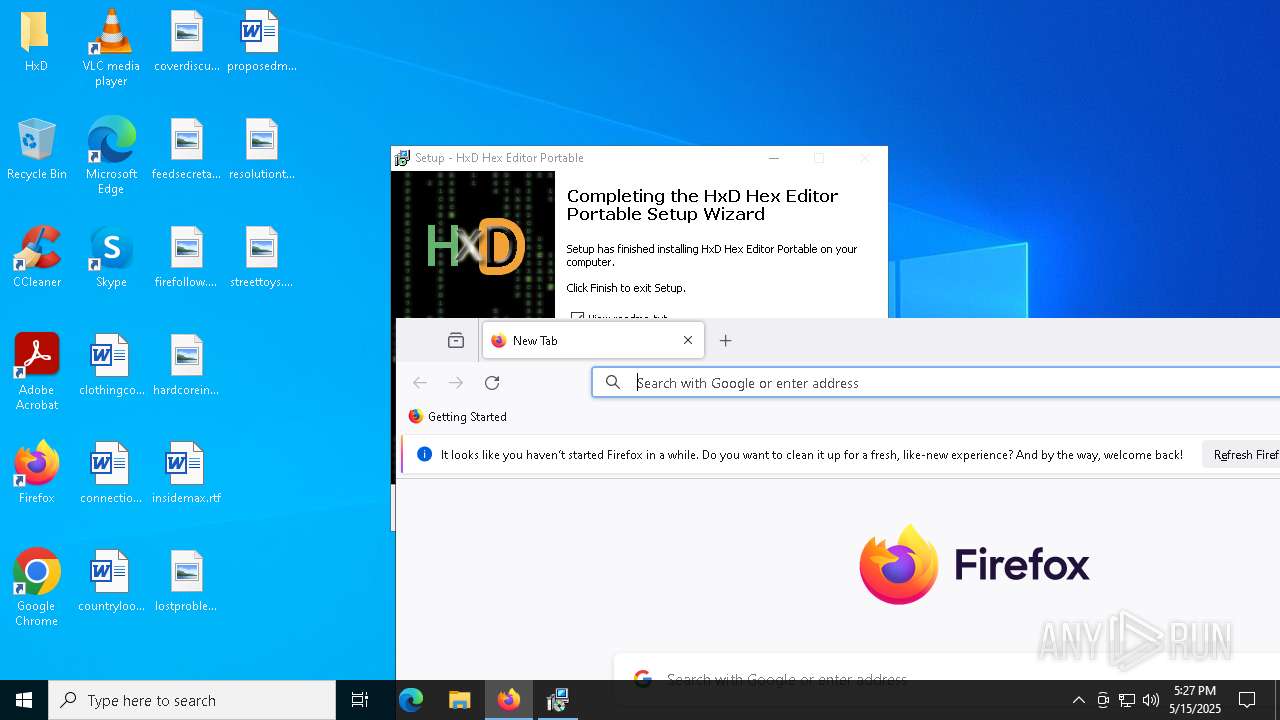Open the insidemax.rtf document
Screen dimensions: 1280x720
(186, 473)
